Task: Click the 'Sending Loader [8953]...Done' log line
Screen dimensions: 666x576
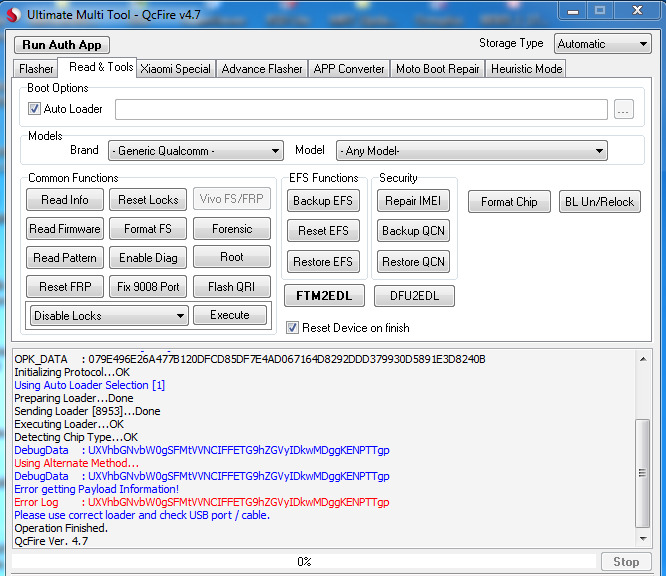Action: (87, 411)
